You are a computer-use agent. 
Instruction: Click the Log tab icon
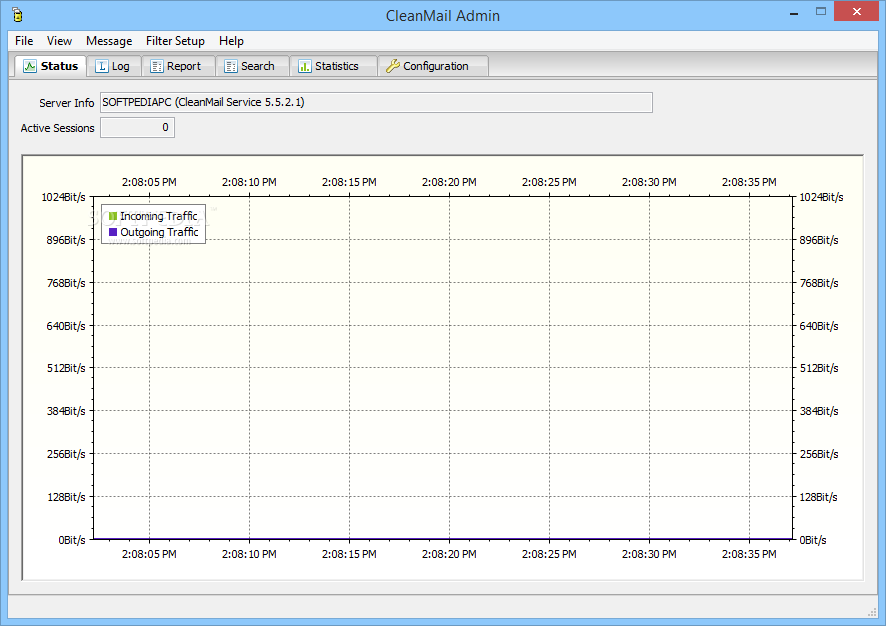pos(102,66)
